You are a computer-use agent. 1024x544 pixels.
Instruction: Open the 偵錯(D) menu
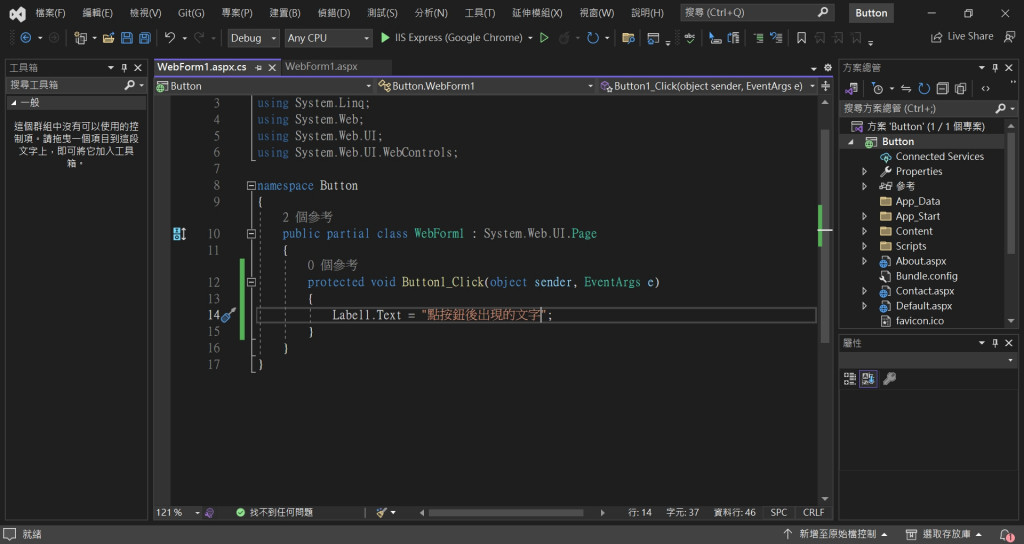[x=333, y=13]
